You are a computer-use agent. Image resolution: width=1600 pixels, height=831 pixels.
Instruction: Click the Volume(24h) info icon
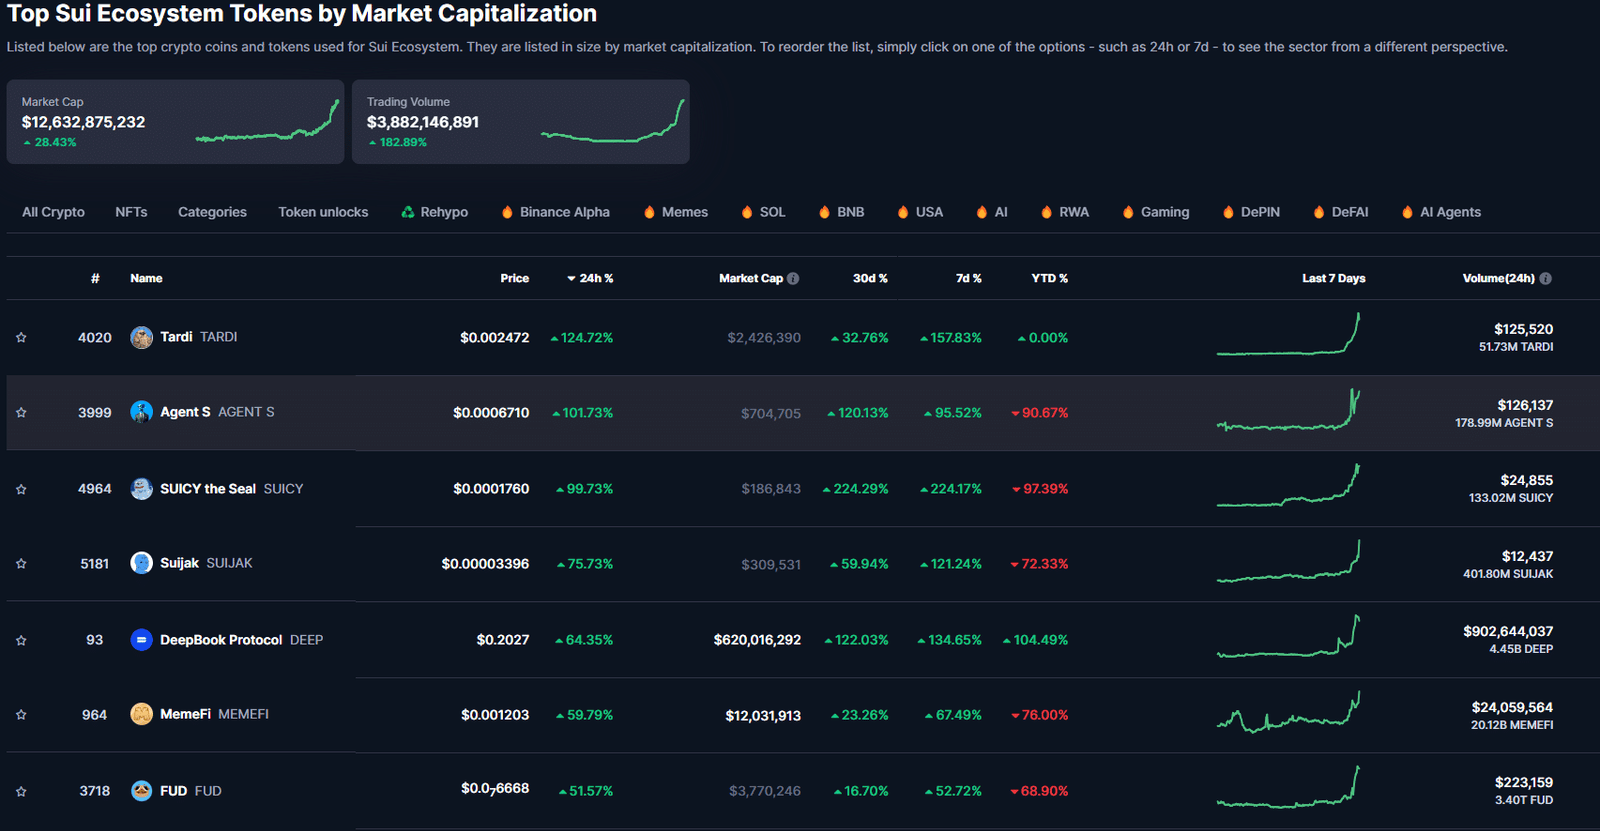(1545, 279)
